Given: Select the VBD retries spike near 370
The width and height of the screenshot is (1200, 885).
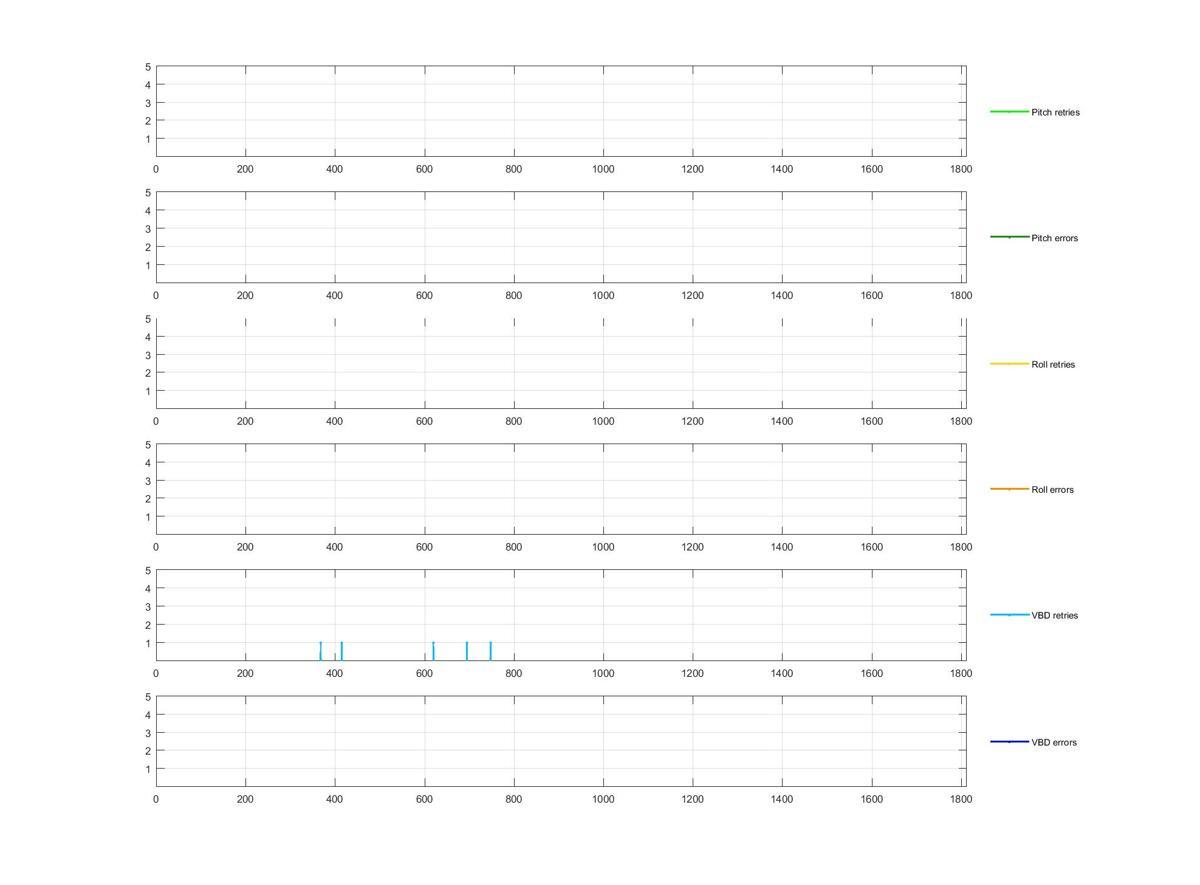Looking at the screenshot, I should tap(321, 651).
